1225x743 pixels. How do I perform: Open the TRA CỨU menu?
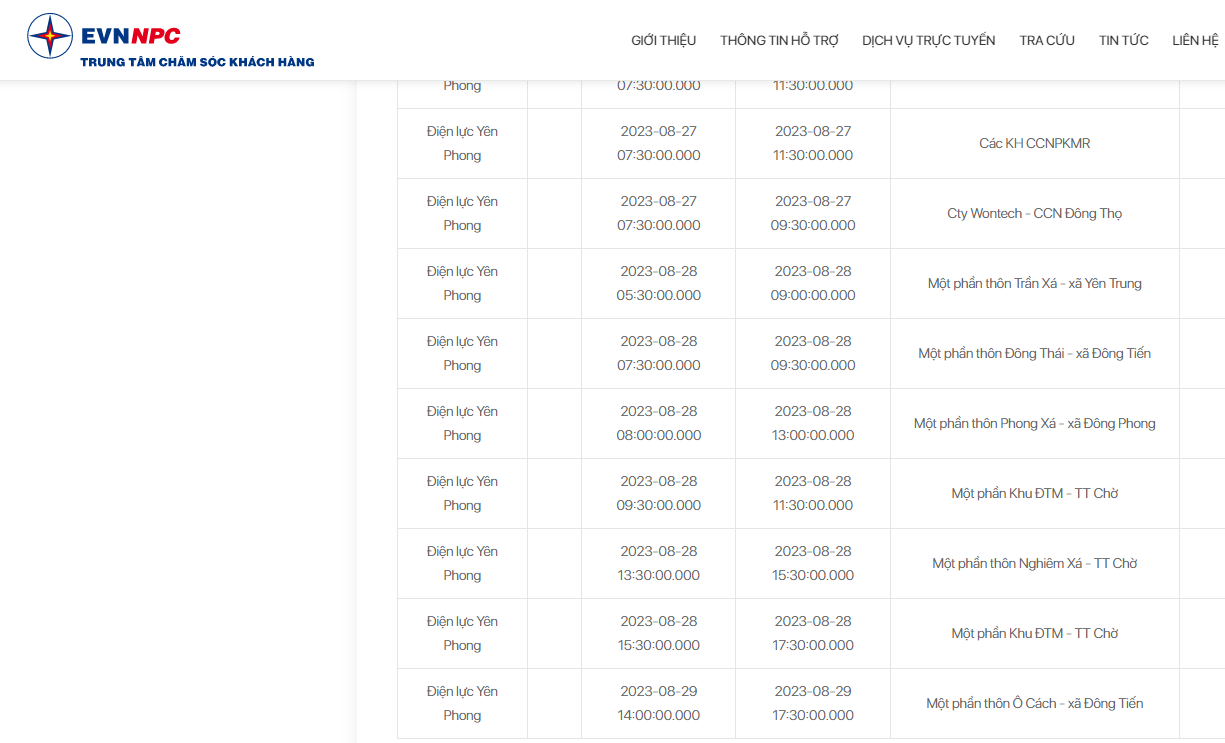pos(1047,41)
